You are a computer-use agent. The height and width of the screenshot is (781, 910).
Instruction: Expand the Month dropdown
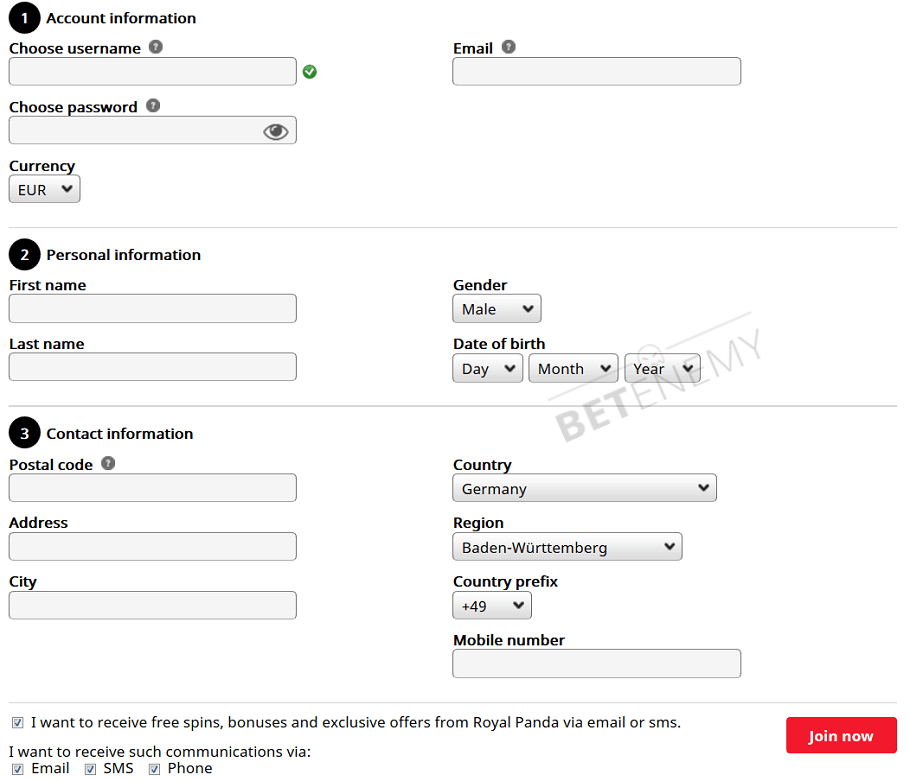573,368
